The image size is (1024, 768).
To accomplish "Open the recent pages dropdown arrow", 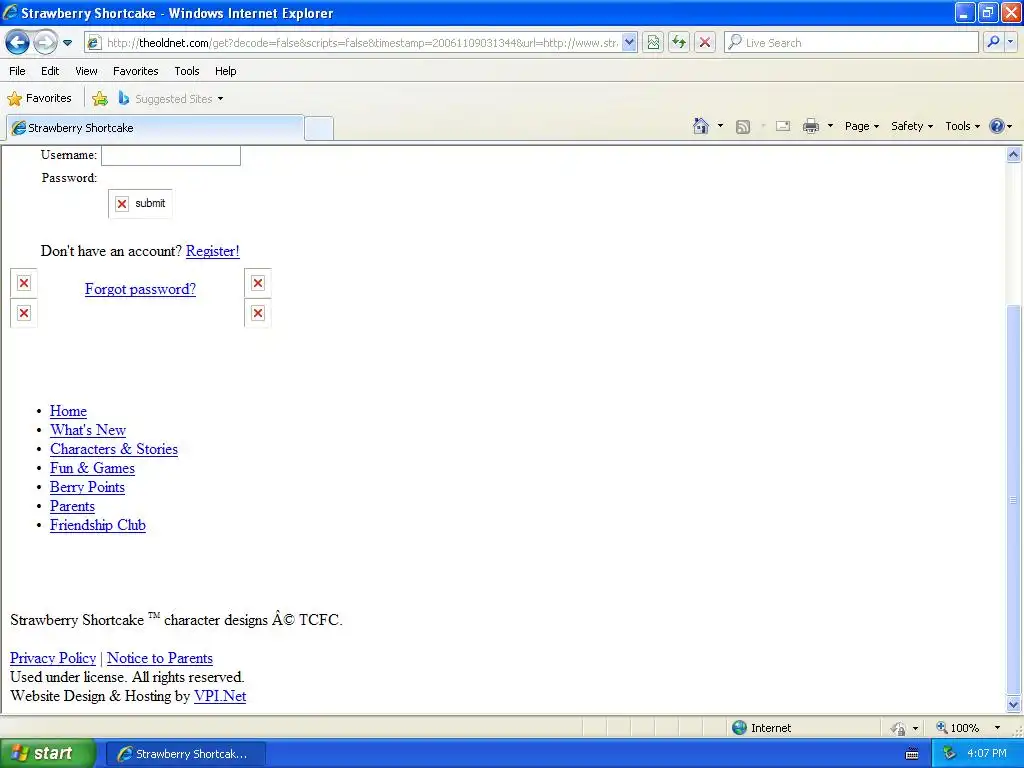I will [67, 43].
